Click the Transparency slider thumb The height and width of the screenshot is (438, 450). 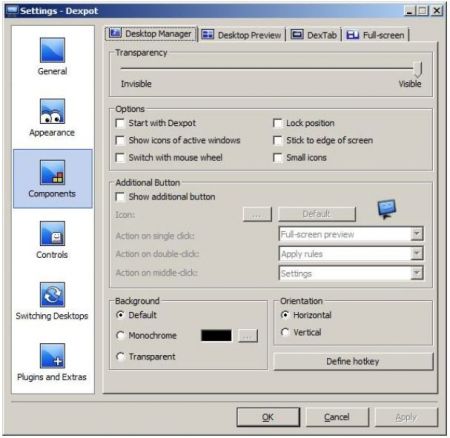click(418, 69)
